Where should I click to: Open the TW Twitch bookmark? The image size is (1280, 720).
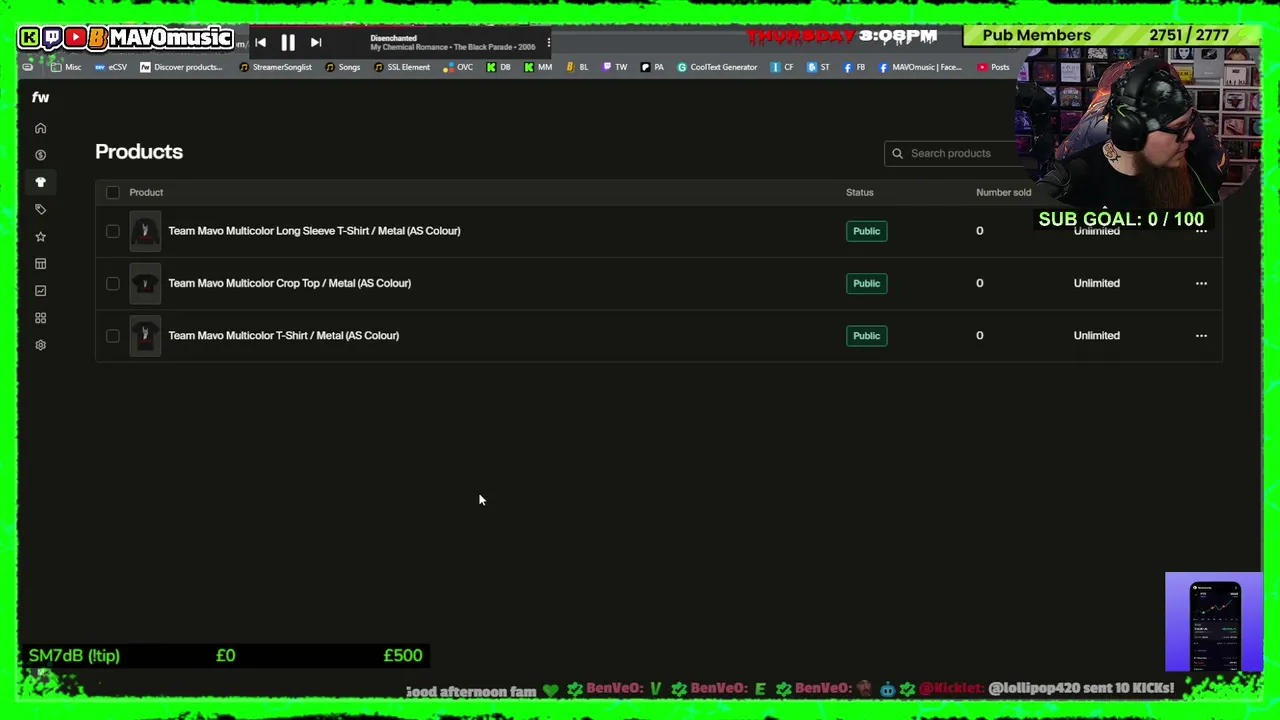point(615,67)
